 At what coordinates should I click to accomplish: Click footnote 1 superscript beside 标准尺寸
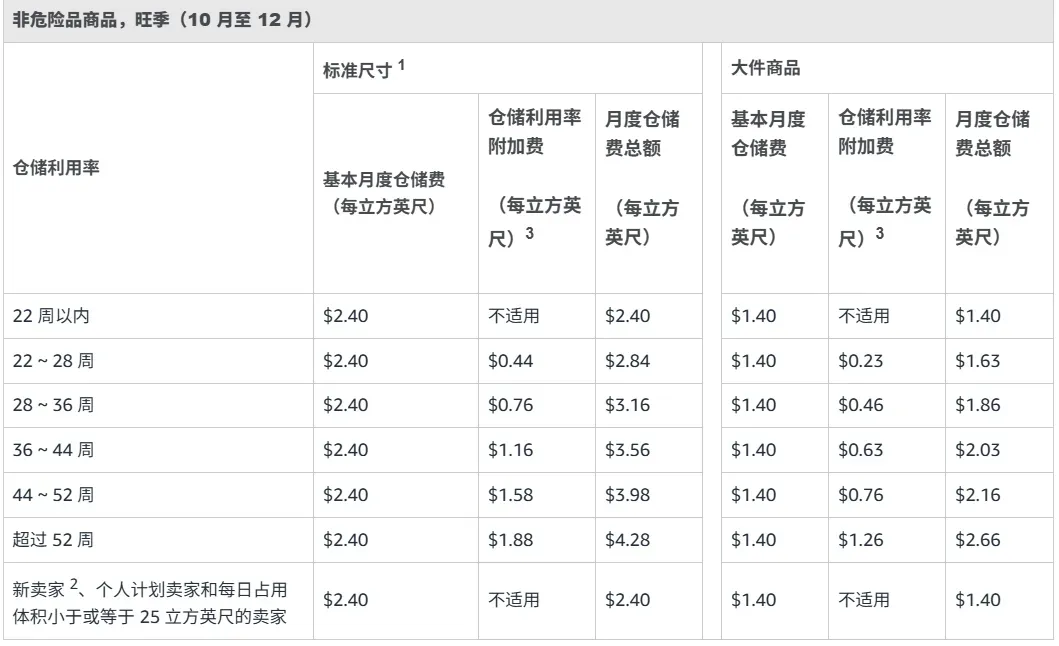click(x=401, y=65)
